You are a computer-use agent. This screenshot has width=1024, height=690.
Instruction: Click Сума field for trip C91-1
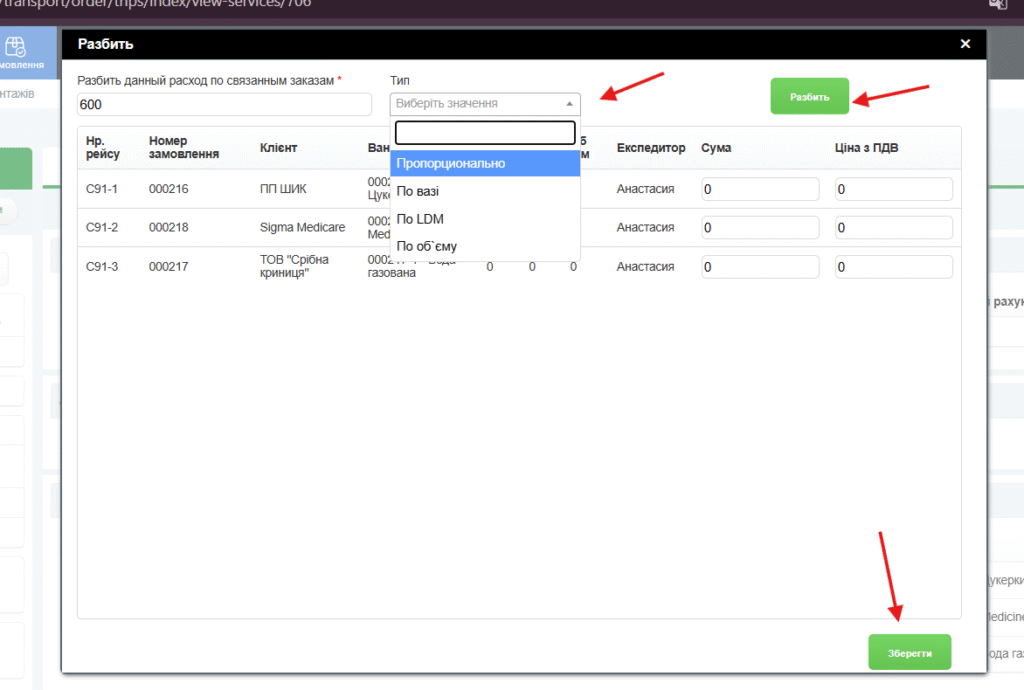(760, 189)
